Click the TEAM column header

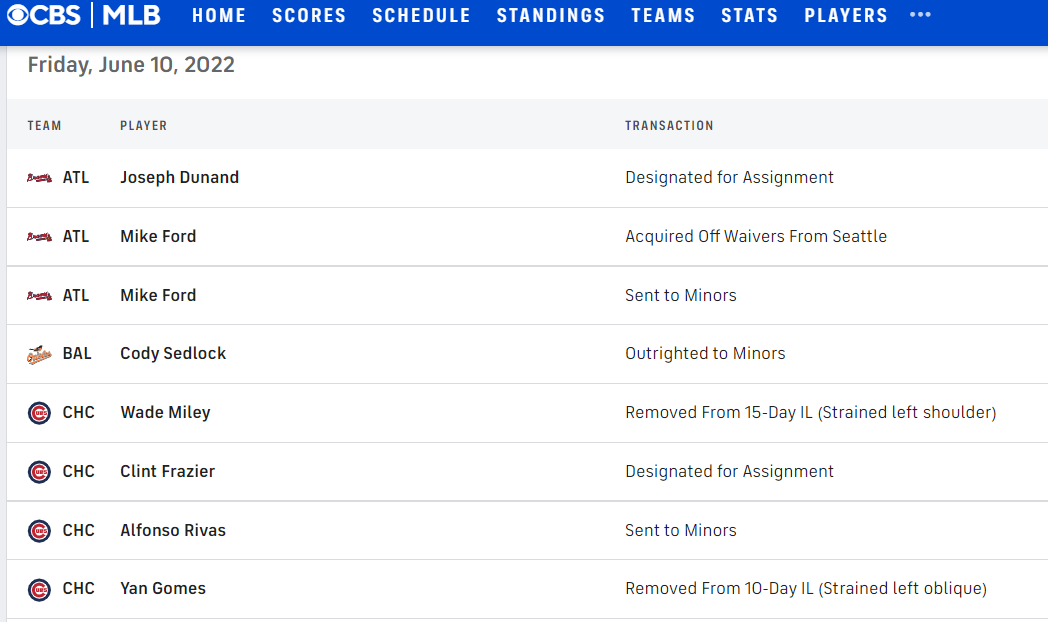pos(44,126)
